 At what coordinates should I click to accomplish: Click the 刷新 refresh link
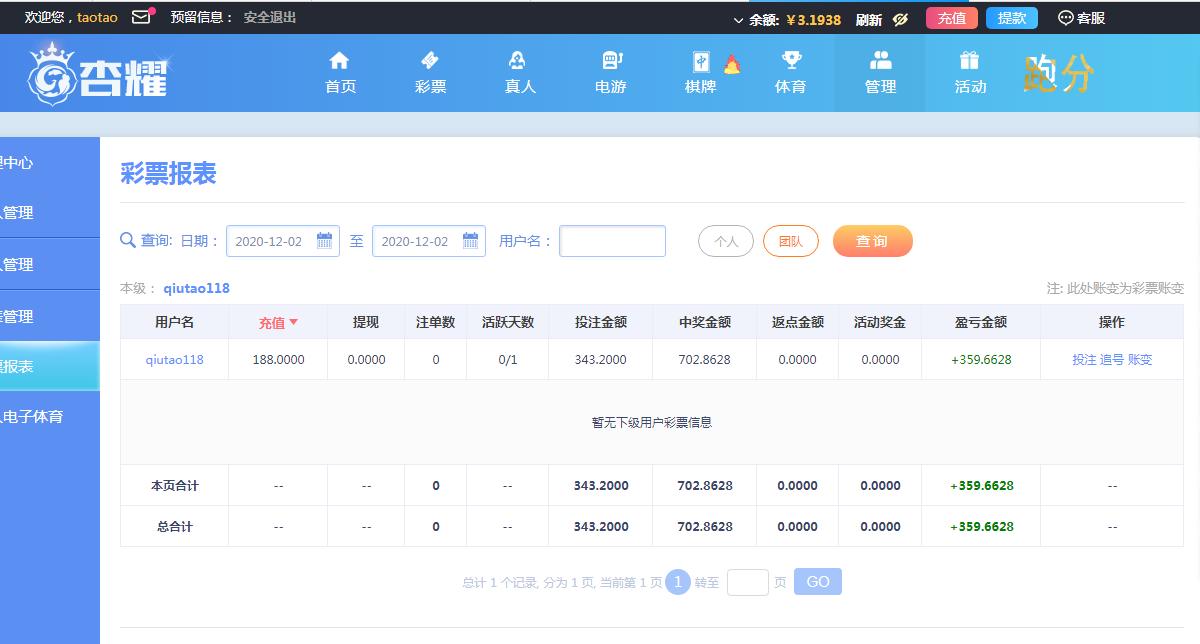point(869,19)
